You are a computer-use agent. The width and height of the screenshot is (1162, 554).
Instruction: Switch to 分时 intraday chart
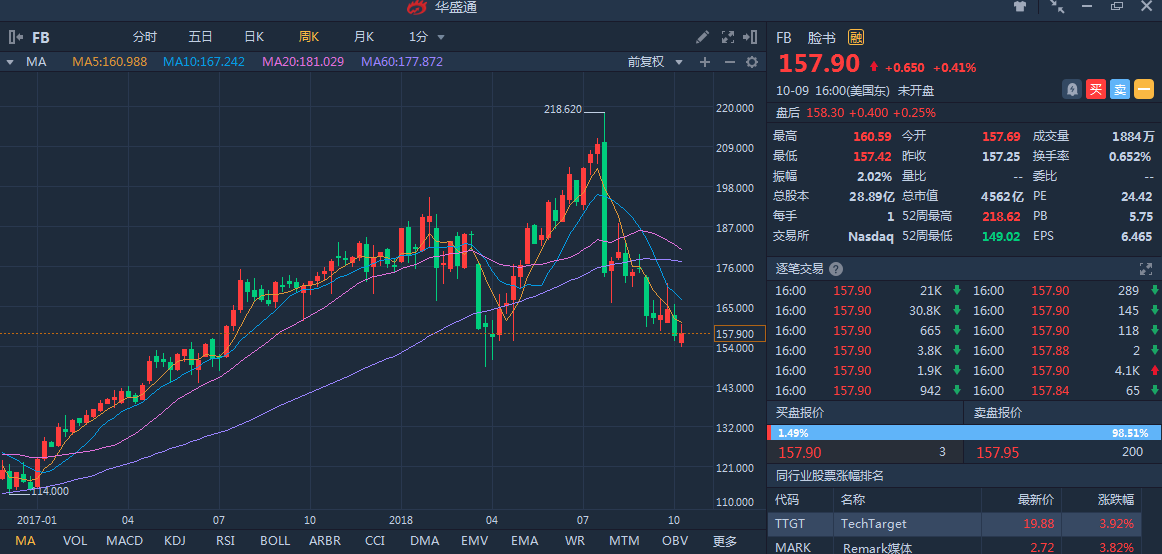[x=145, y=37]
